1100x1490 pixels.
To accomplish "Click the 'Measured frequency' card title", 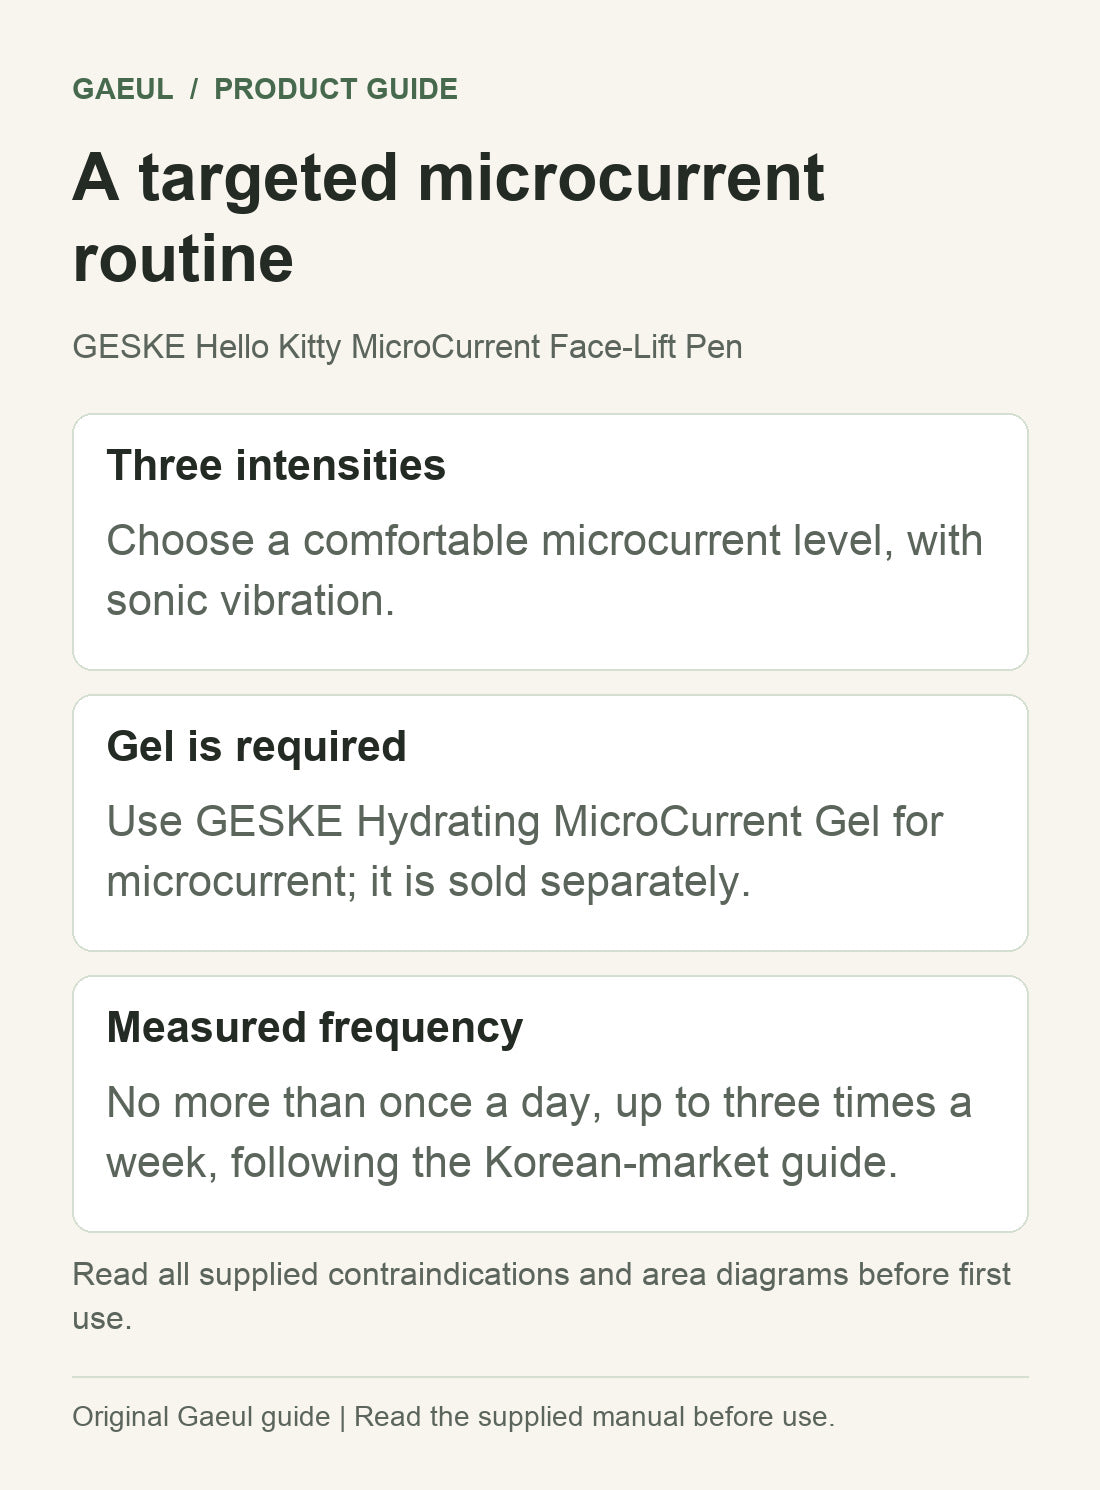I will click(315, 1027).
